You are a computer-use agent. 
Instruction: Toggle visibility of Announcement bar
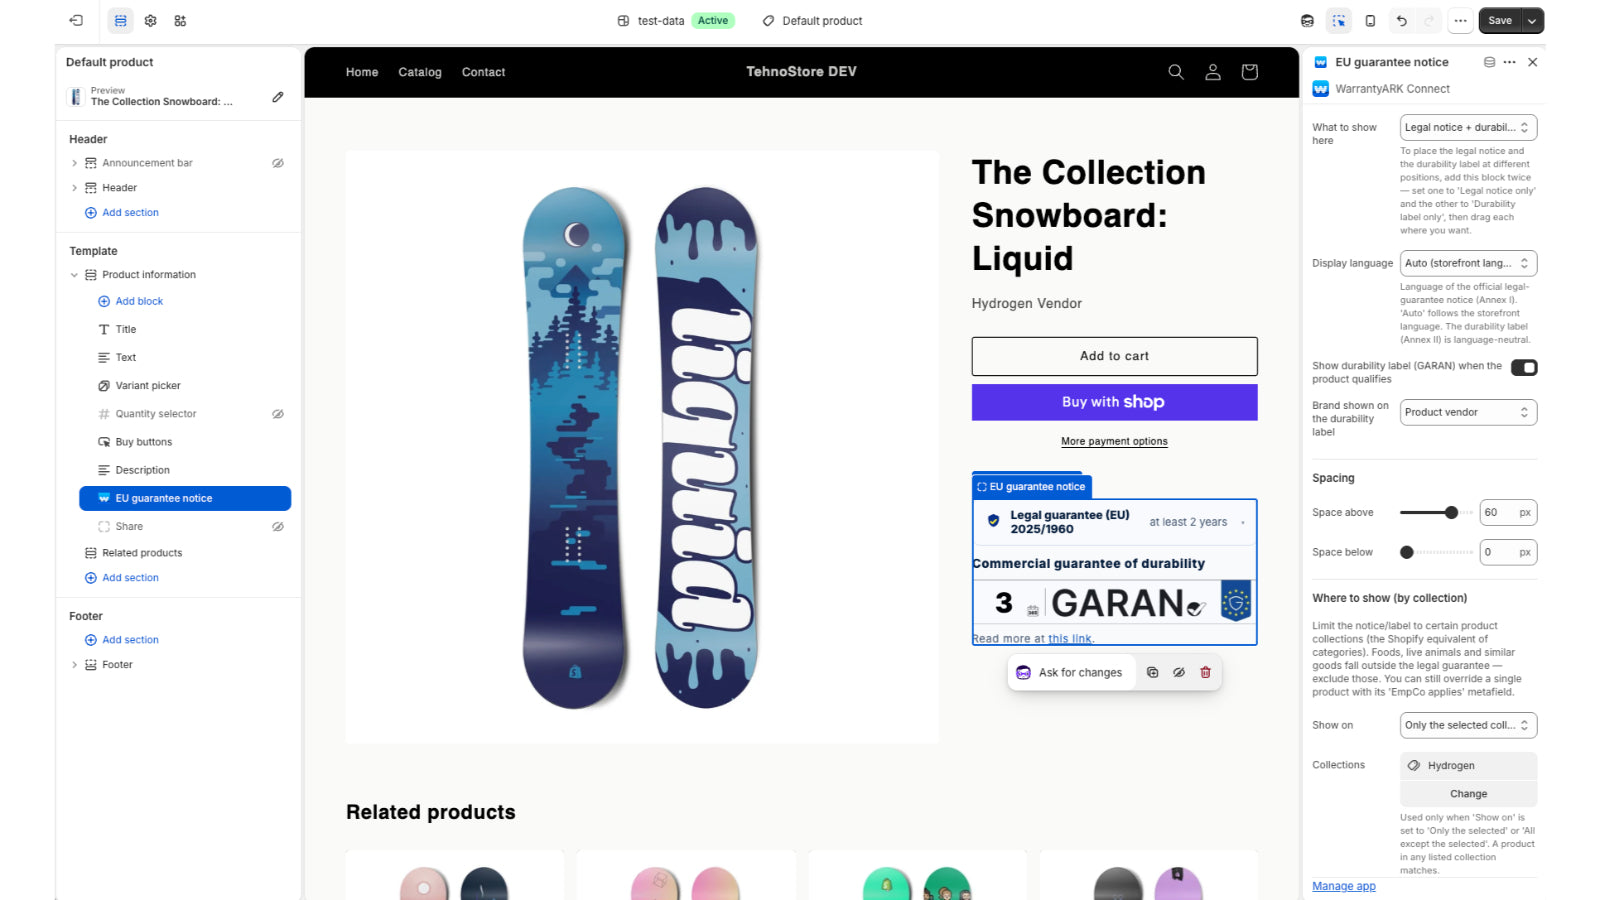pyautogui.click(x=278, y=163)
